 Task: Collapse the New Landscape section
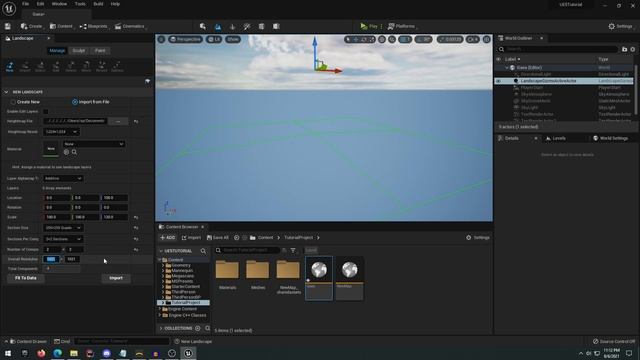tap(6, 92)
